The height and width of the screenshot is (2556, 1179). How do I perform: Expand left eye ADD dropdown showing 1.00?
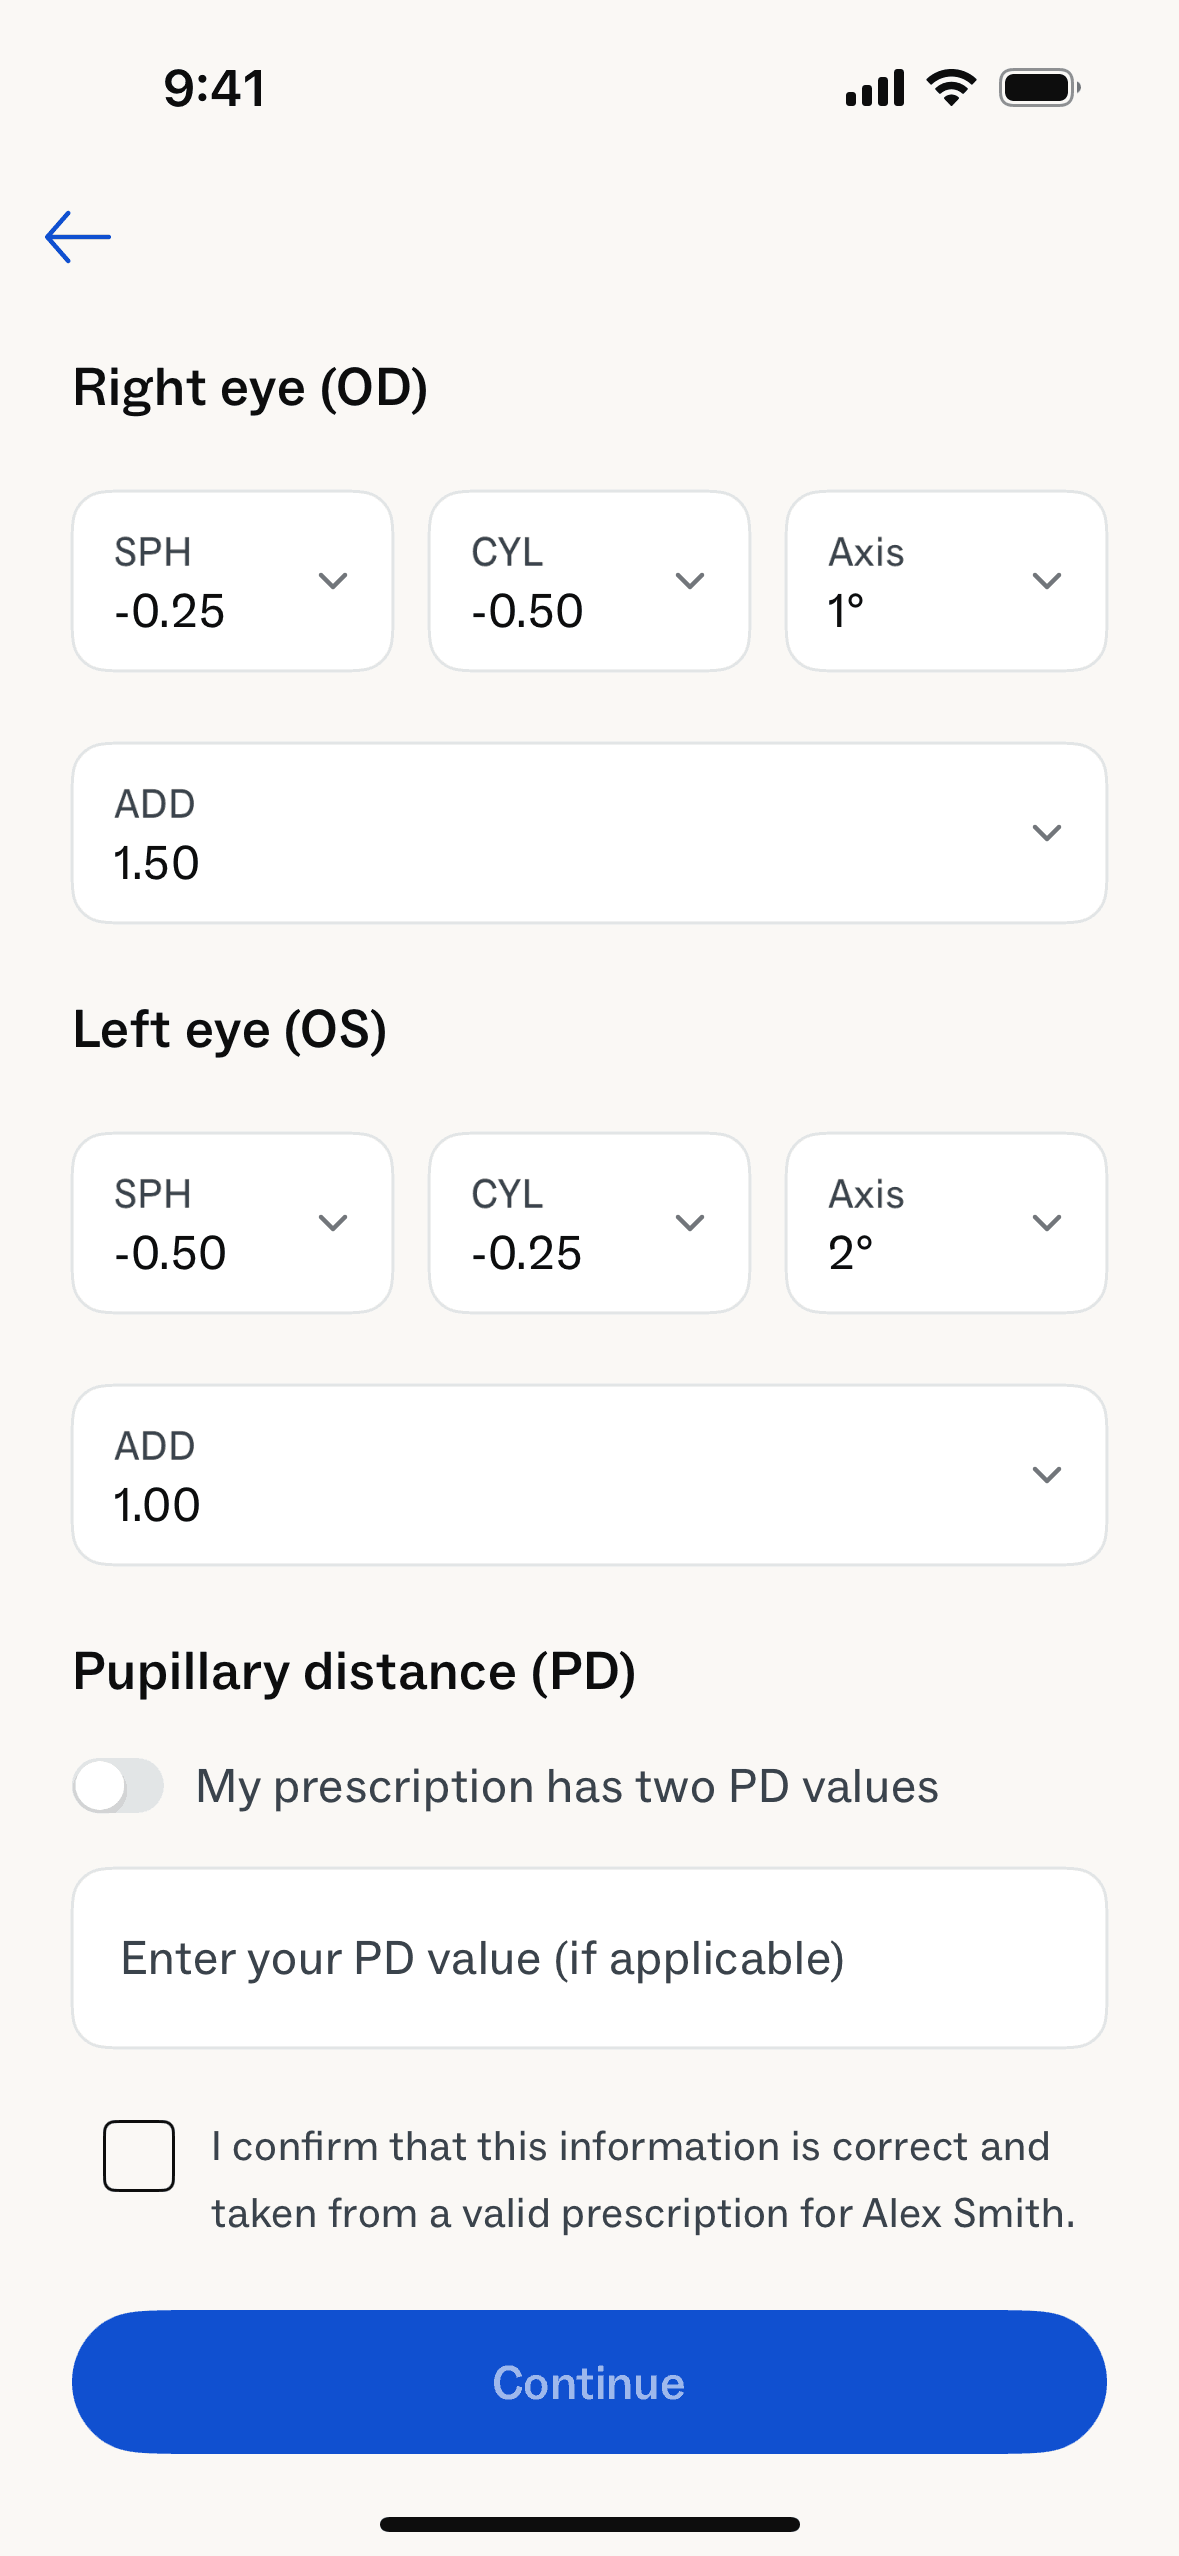point(589,1475)
